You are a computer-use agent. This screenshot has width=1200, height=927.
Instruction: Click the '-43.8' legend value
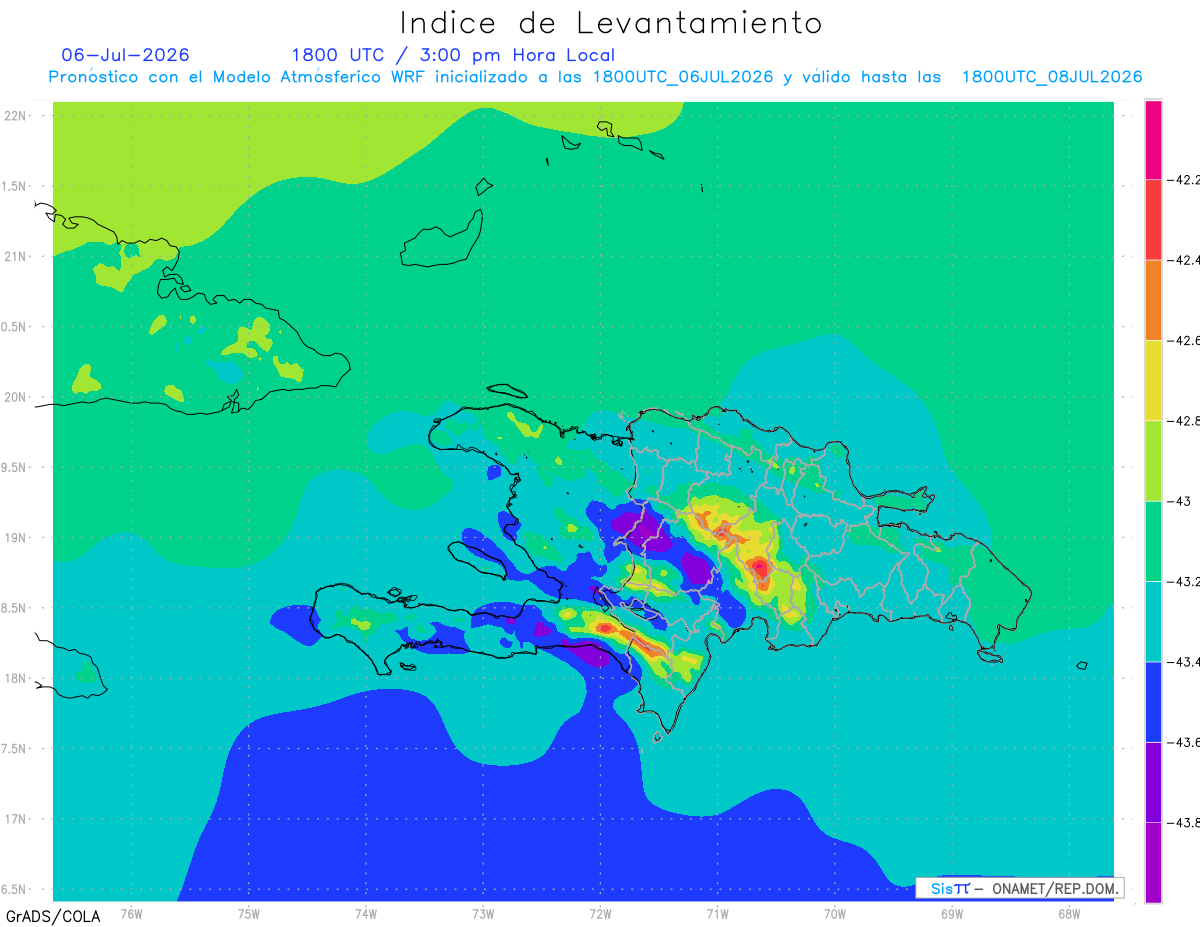point(1183,822)
